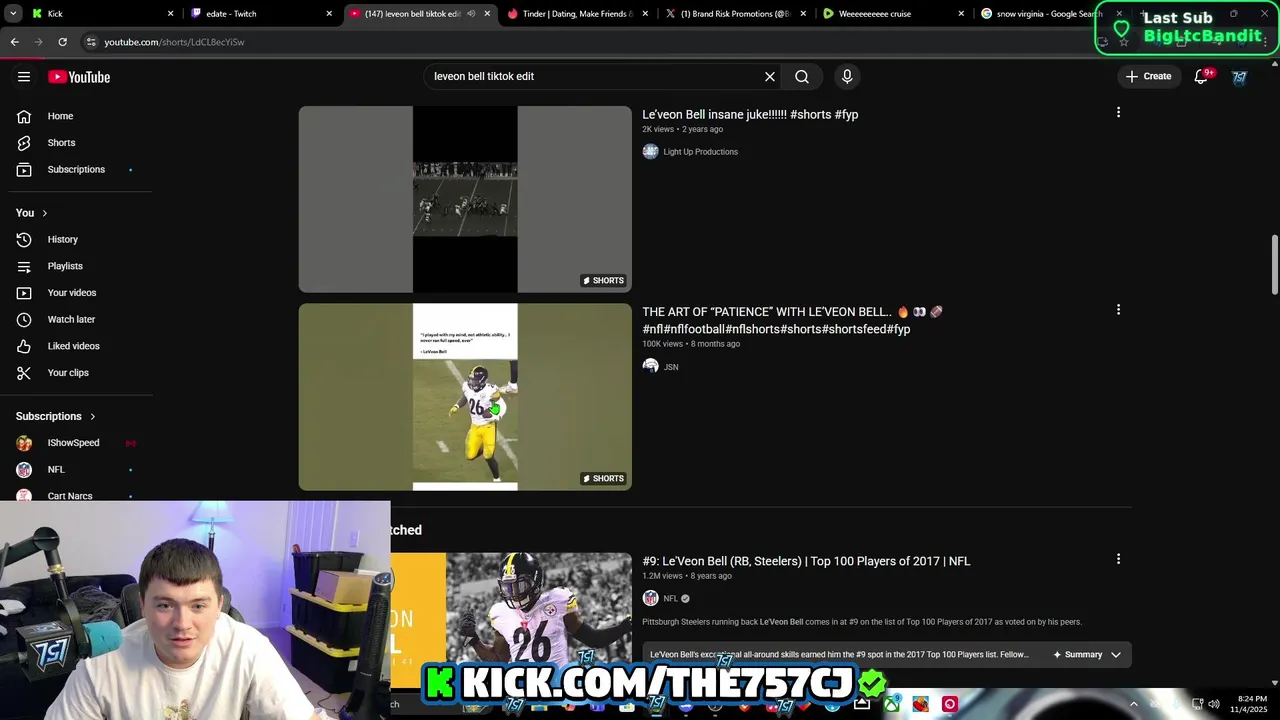Click the page vertical scrollbar thumb
Screen dimensions: 1280x720
1274,265
